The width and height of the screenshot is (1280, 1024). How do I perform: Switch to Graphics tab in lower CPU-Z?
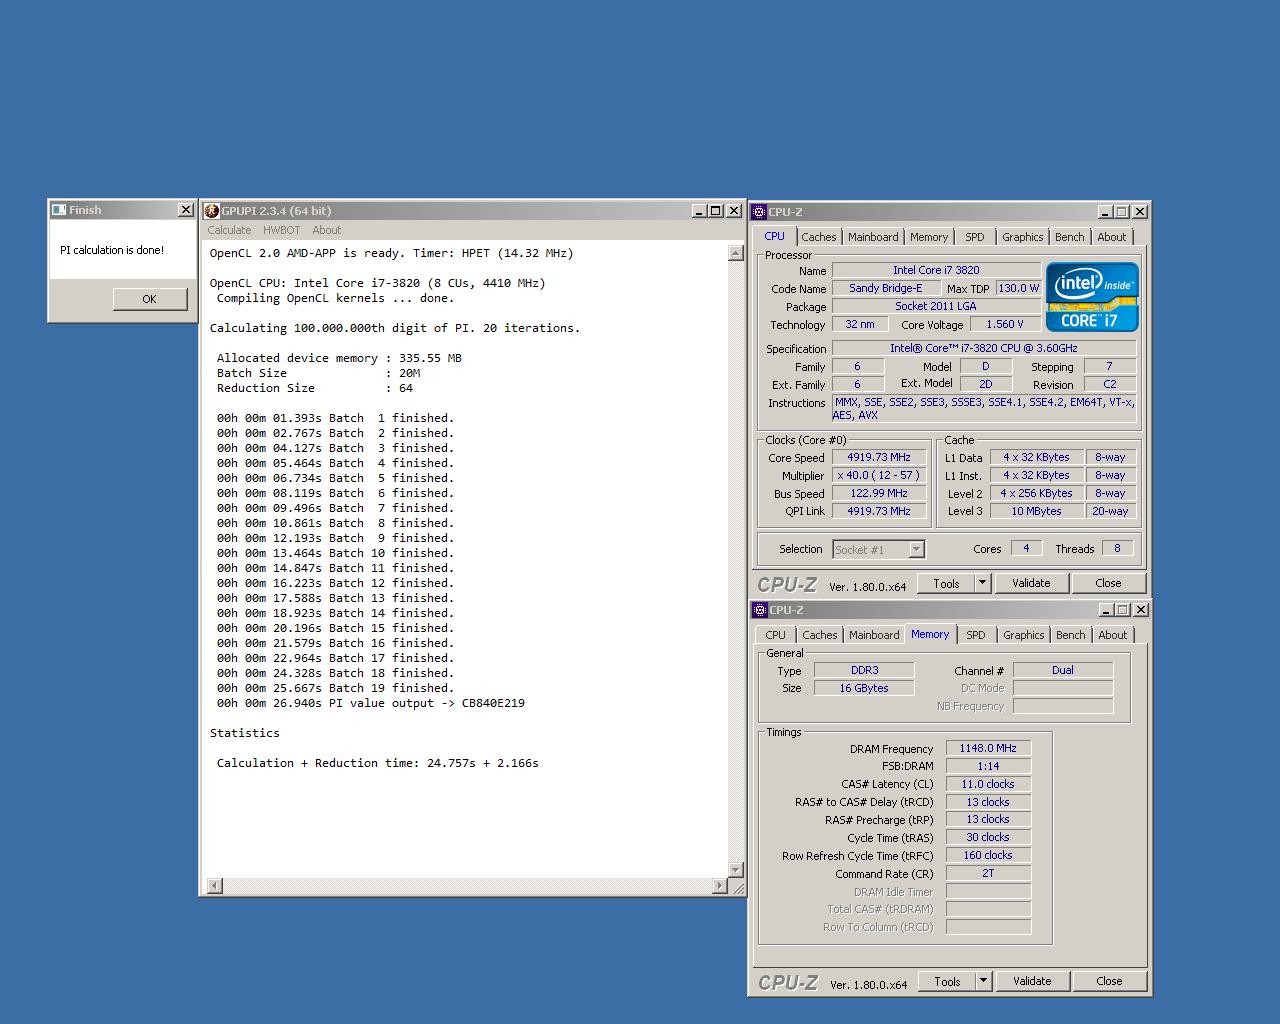click(1024, 635)
